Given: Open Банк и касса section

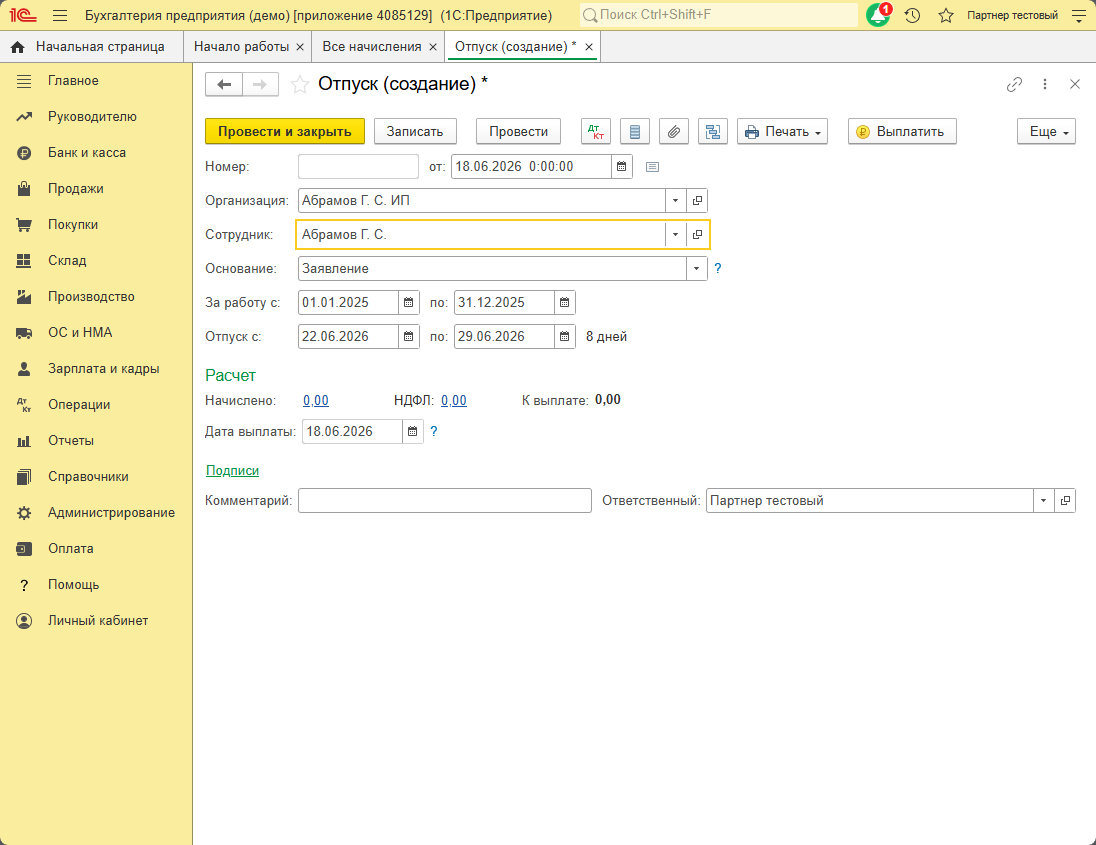Looking at the screenshot, I should click(96, 153).
